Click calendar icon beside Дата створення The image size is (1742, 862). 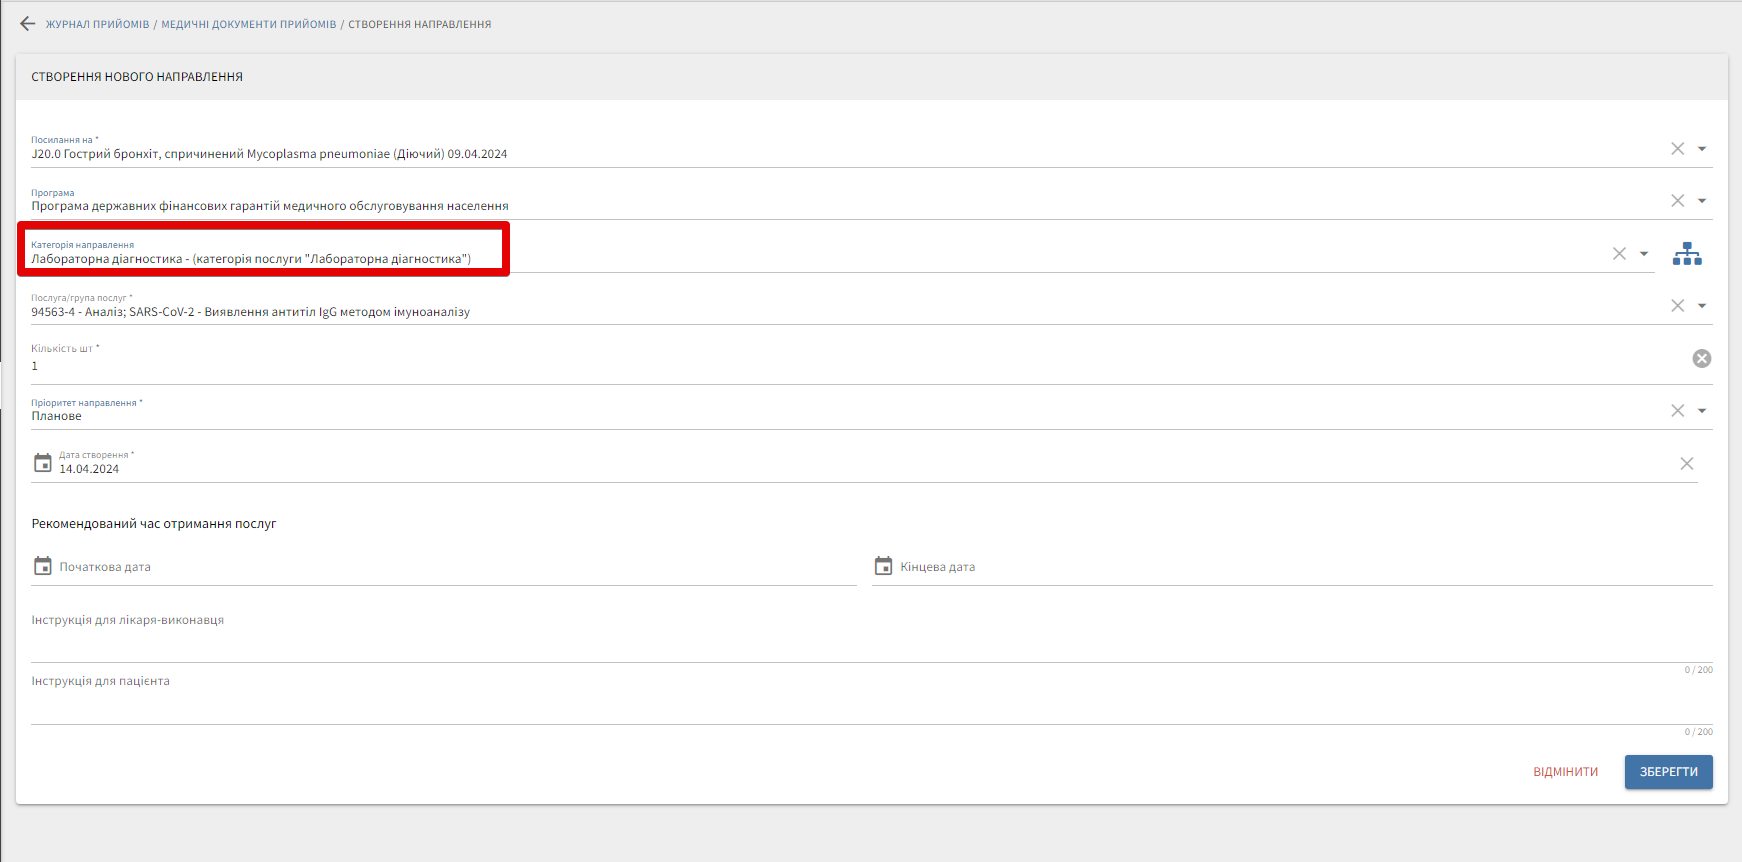43,463
